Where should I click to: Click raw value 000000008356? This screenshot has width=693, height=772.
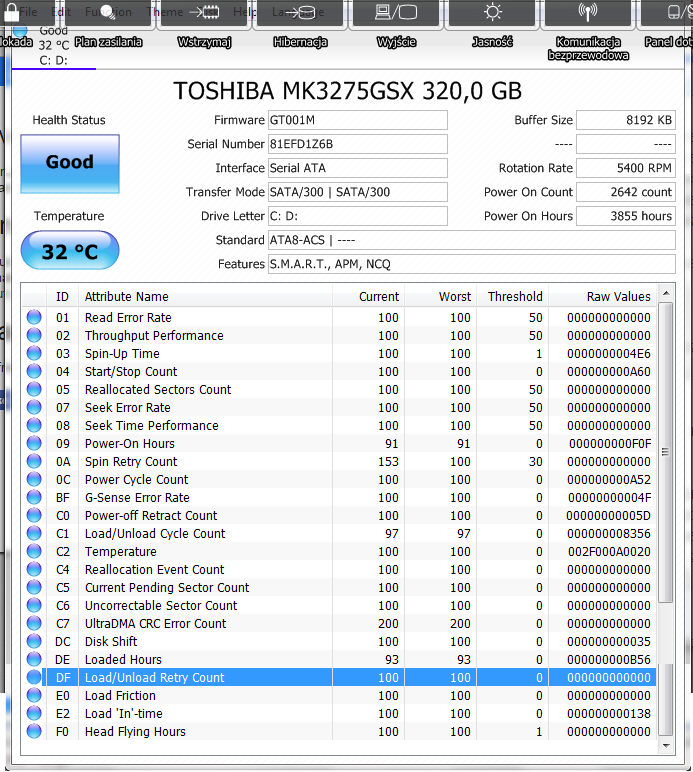pos(609,533)
